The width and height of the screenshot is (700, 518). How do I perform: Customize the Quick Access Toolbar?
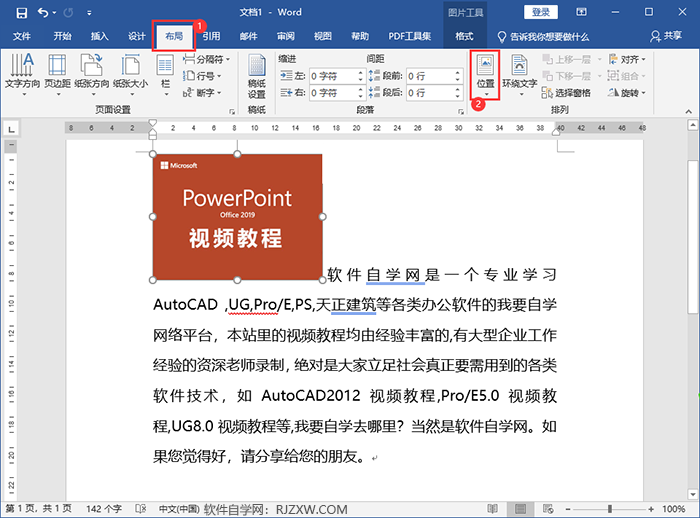click(x=89, y=13)
